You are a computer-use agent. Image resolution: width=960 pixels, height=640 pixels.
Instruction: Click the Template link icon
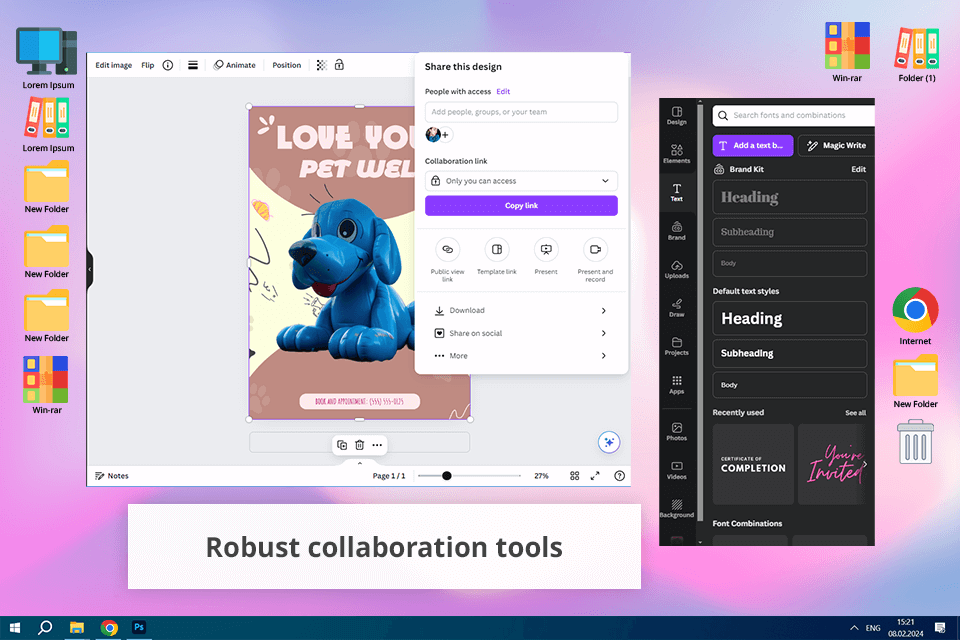497,249
